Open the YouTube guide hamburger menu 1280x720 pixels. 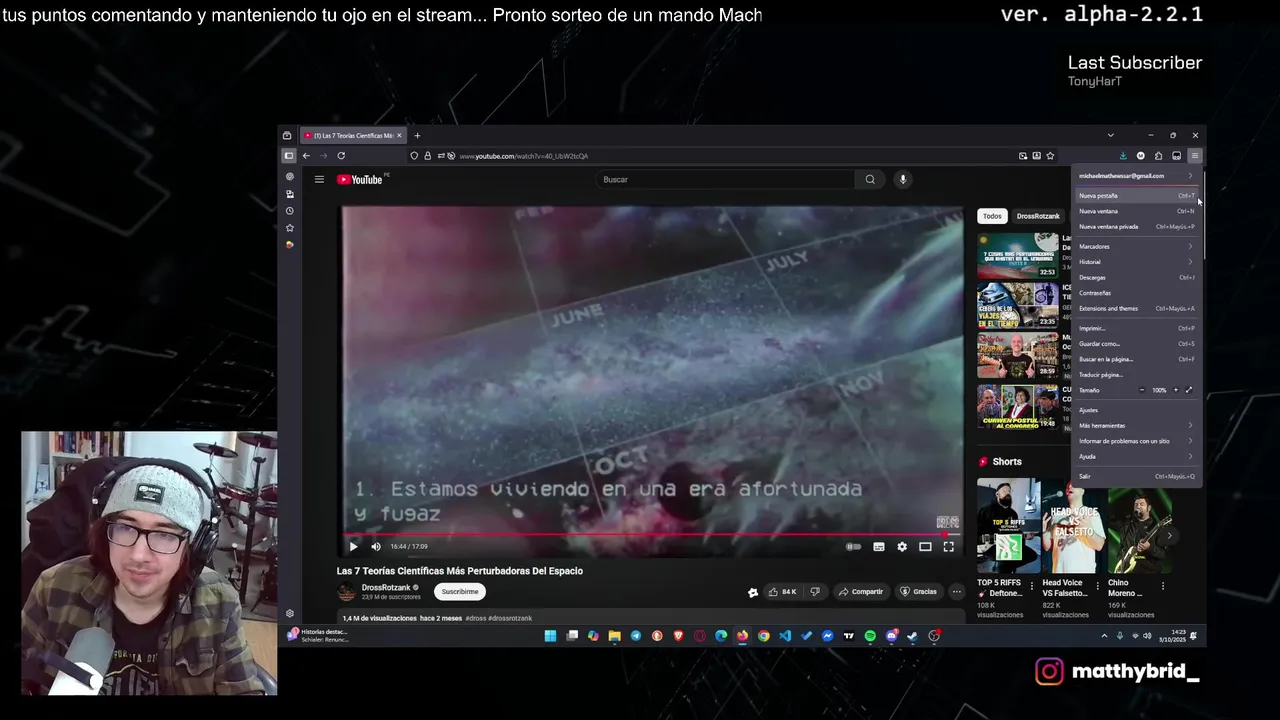click(x=319, y=180)
